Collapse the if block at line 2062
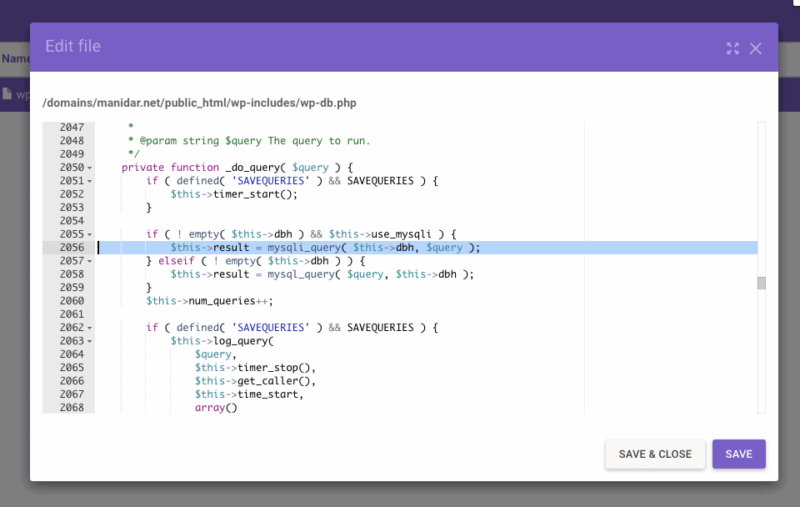Image resolution: width=800 pixels, height=507 pixels. pos(90,328)
